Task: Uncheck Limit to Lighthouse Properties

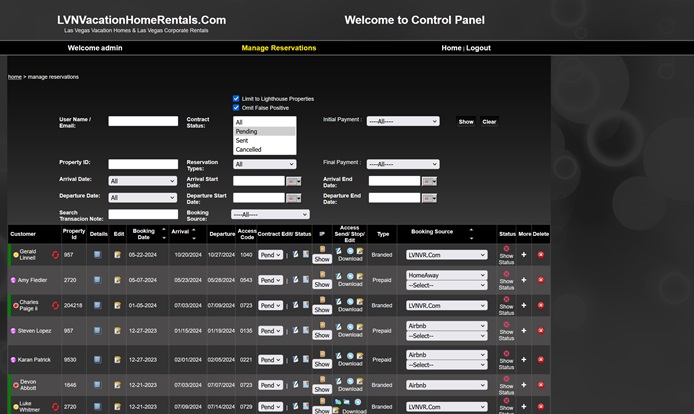Action: click(236, 99)
